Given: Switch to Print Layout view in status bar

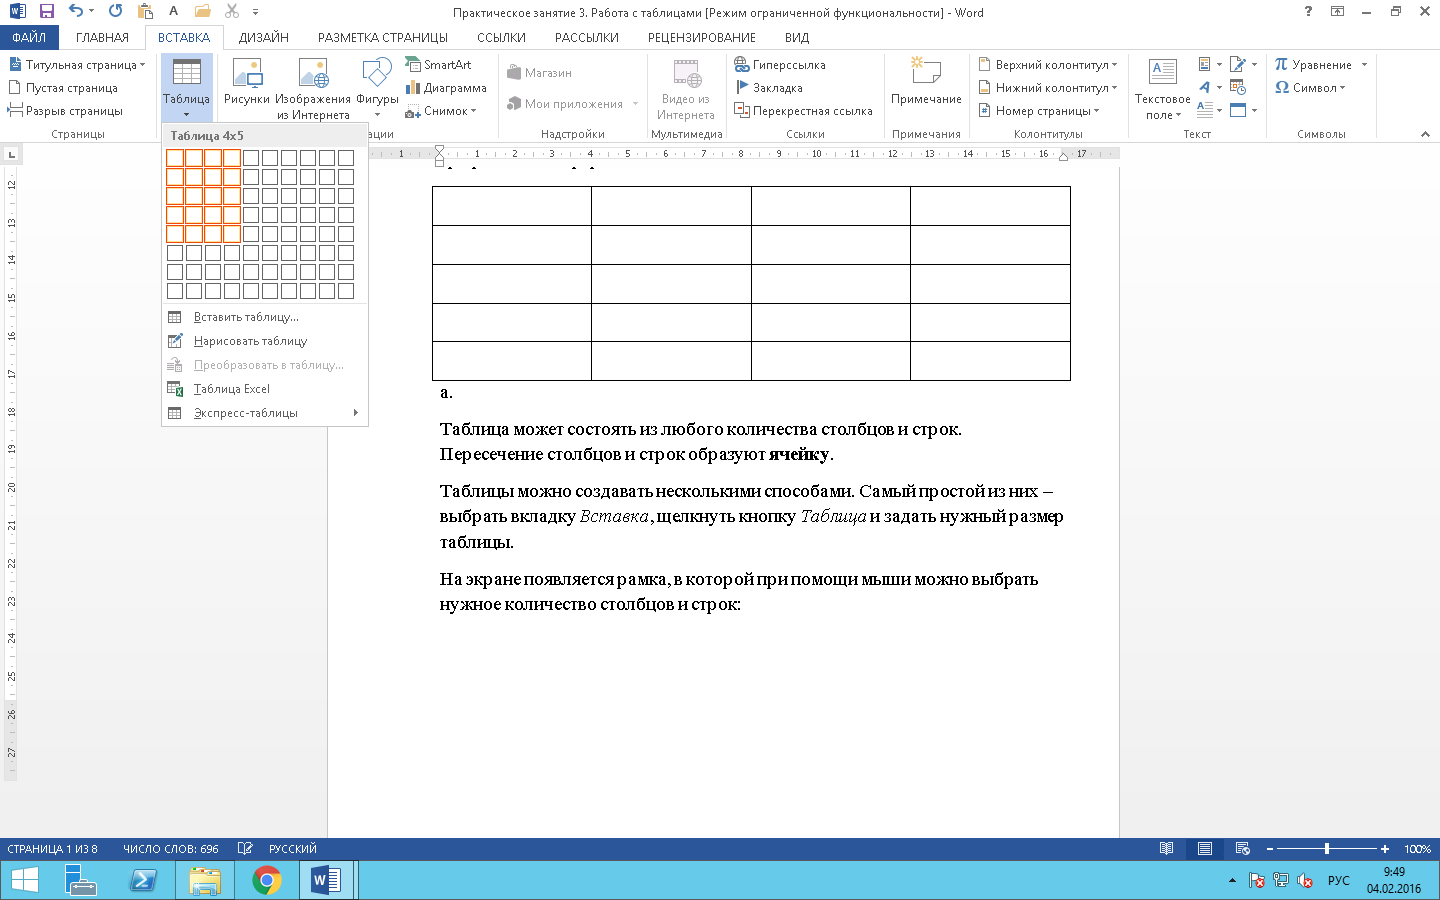Looking at the screenshot, I should tap(1205, 849).
